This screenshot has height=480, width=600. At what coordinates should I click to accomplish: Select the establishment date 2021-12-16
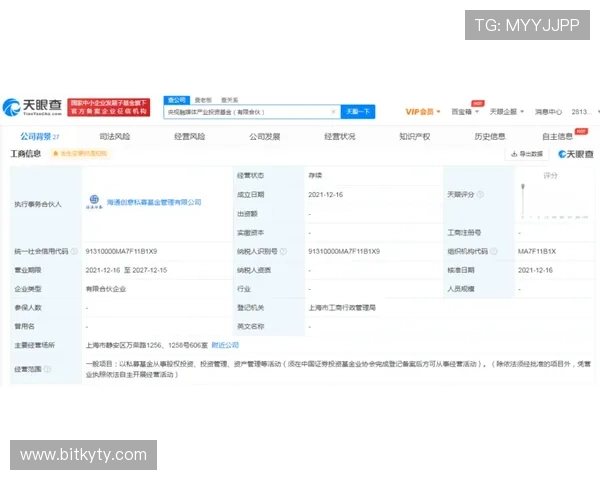(x=326, y=195)
